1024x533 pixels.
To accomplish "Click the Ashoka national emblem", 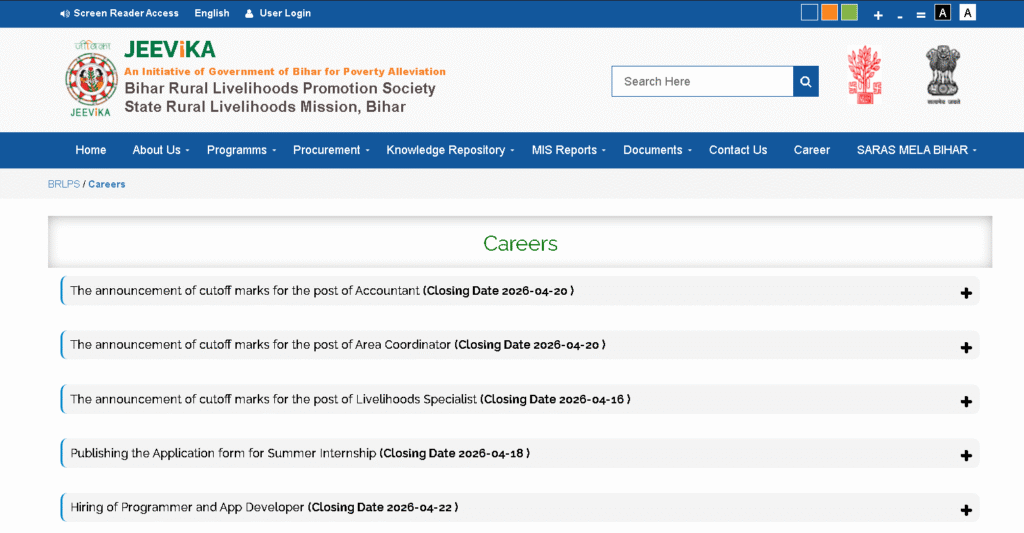I will 942,74.
